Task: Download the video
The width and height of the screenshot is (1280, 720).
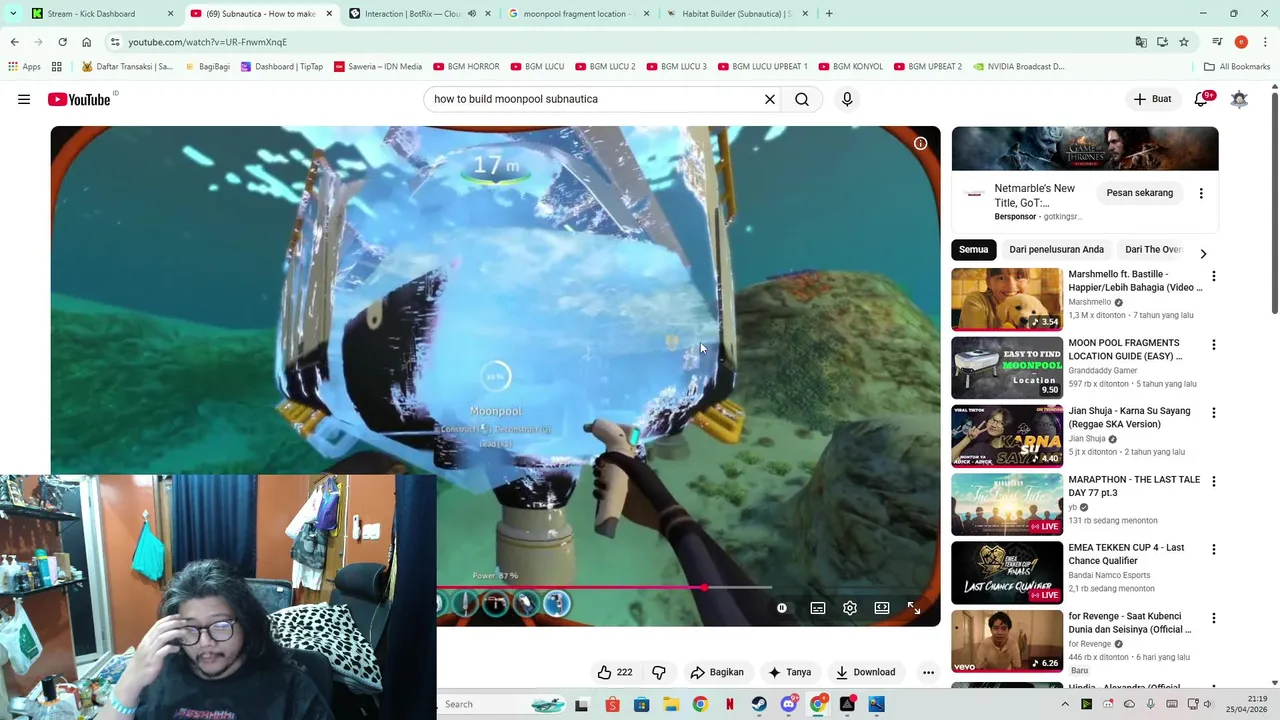Action: coord(866,672)
